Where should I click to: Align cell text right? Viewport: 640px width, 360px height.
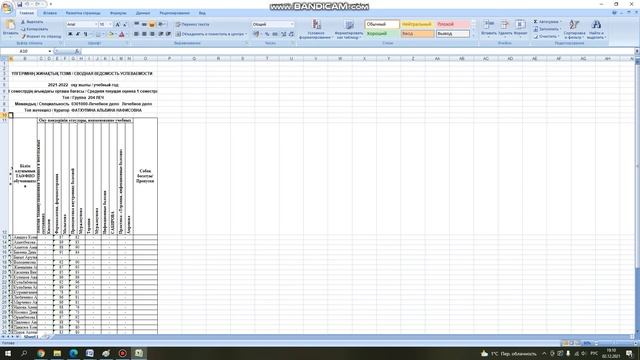click(152, 34)
